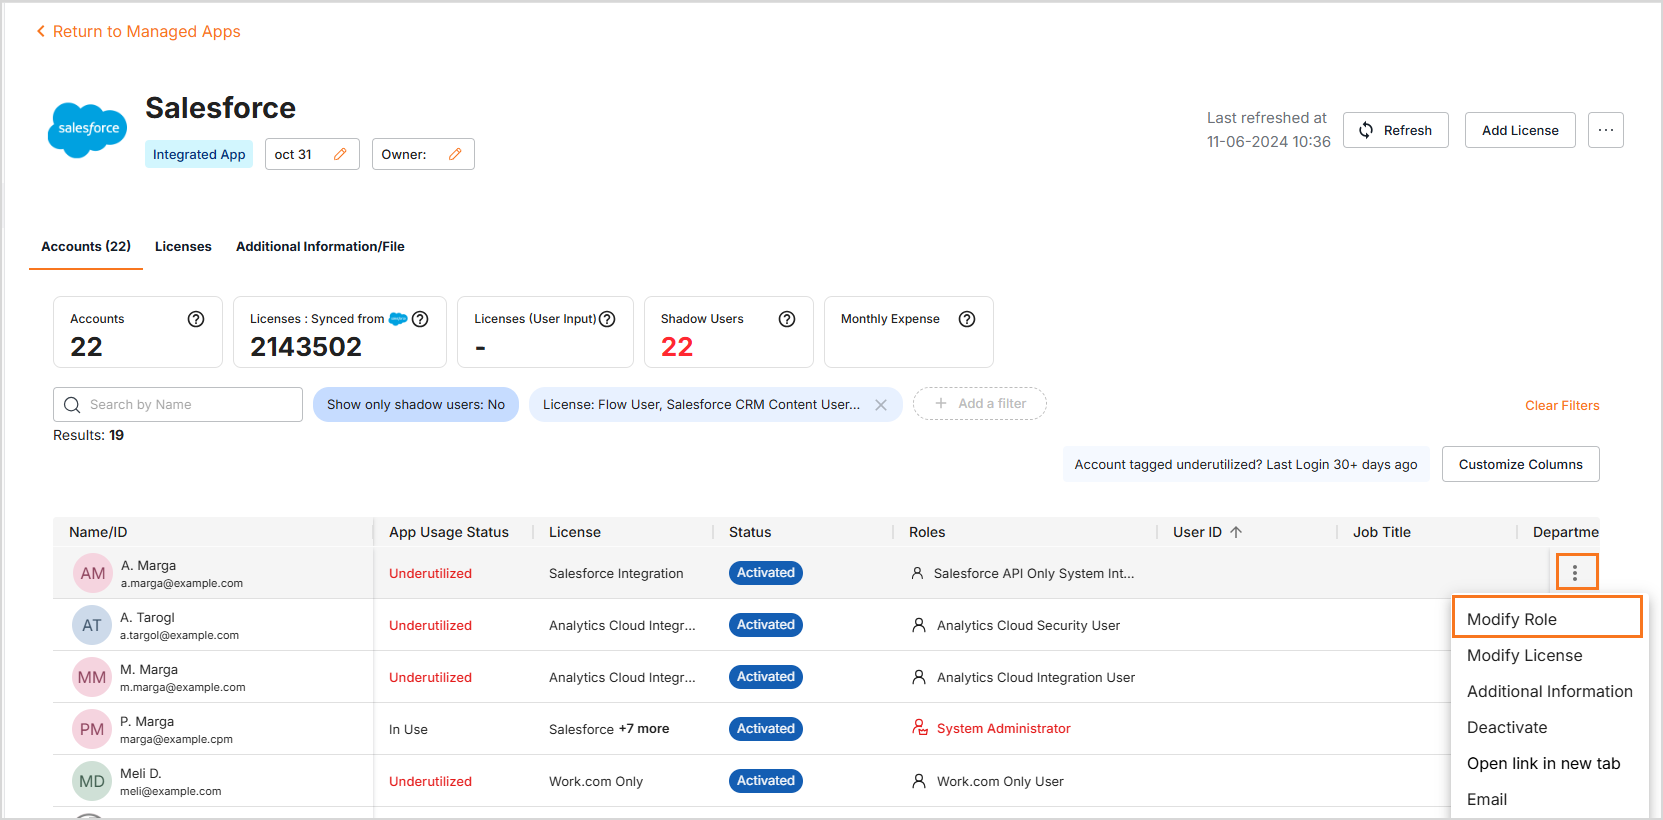
Task: Click Underutilized status for Meli D.
Action: point(430,781)
